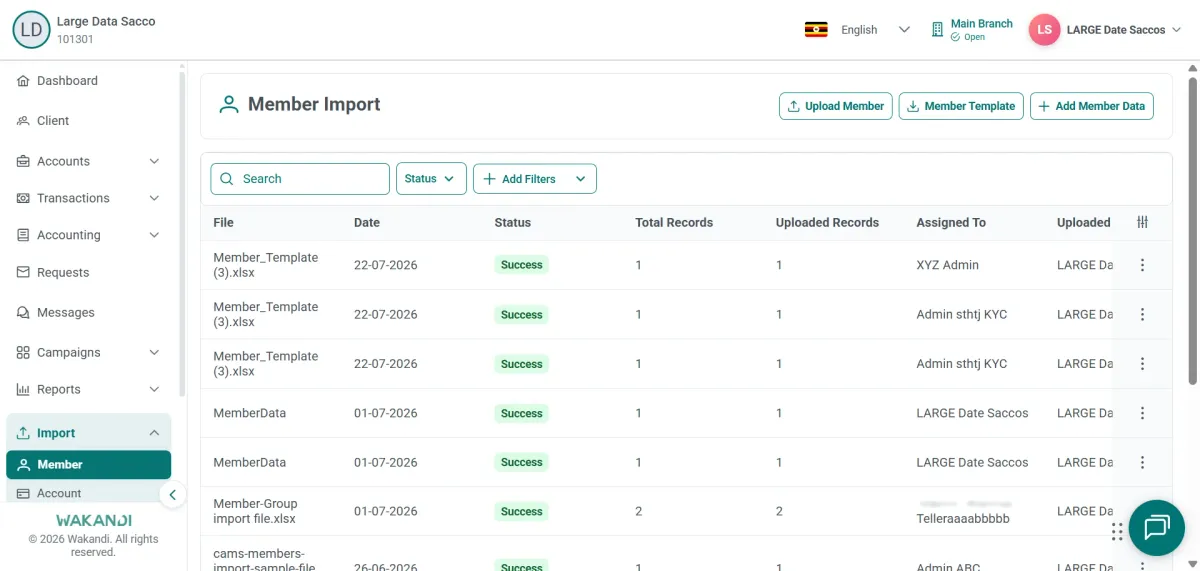Open row actions for XYZ Admin import

[x=1142, y=265]
